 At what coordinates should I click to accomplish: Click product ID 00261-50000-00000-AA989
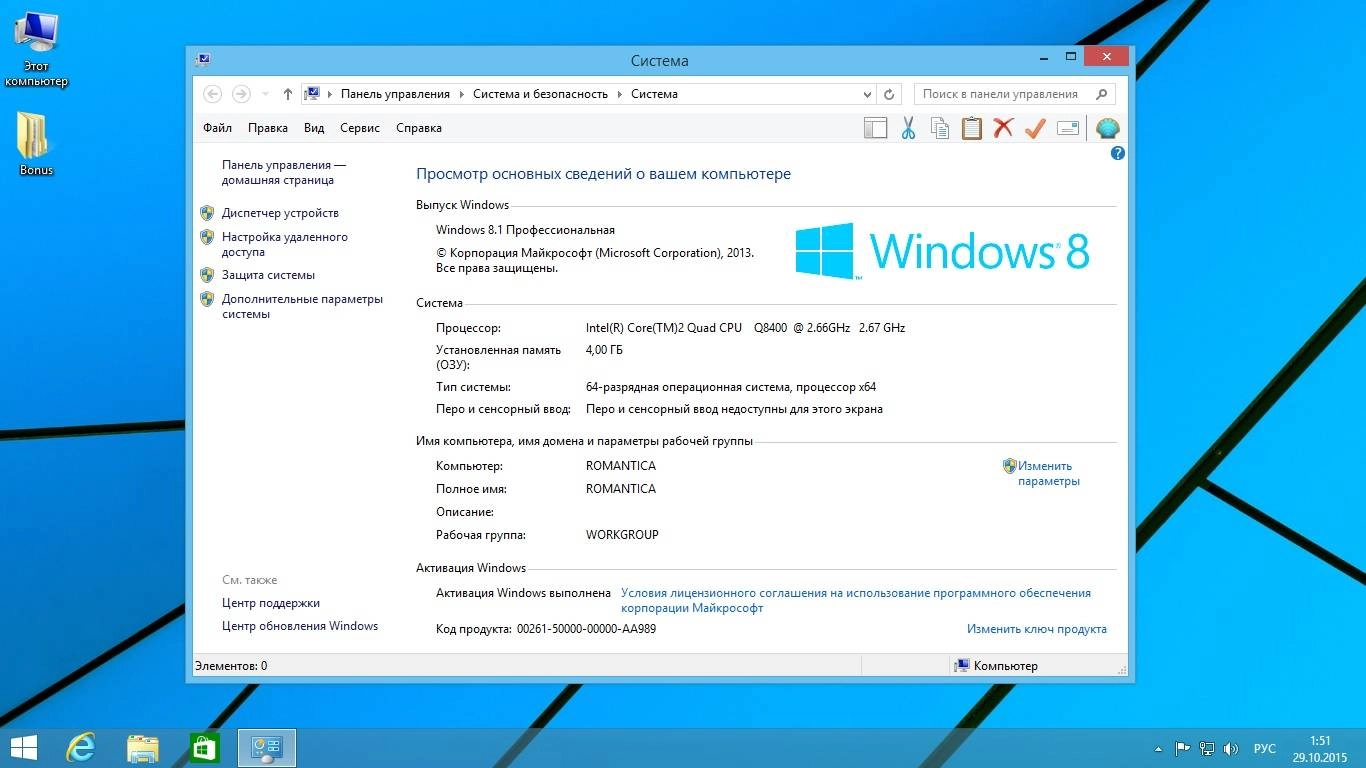click(x=586, y=629)
